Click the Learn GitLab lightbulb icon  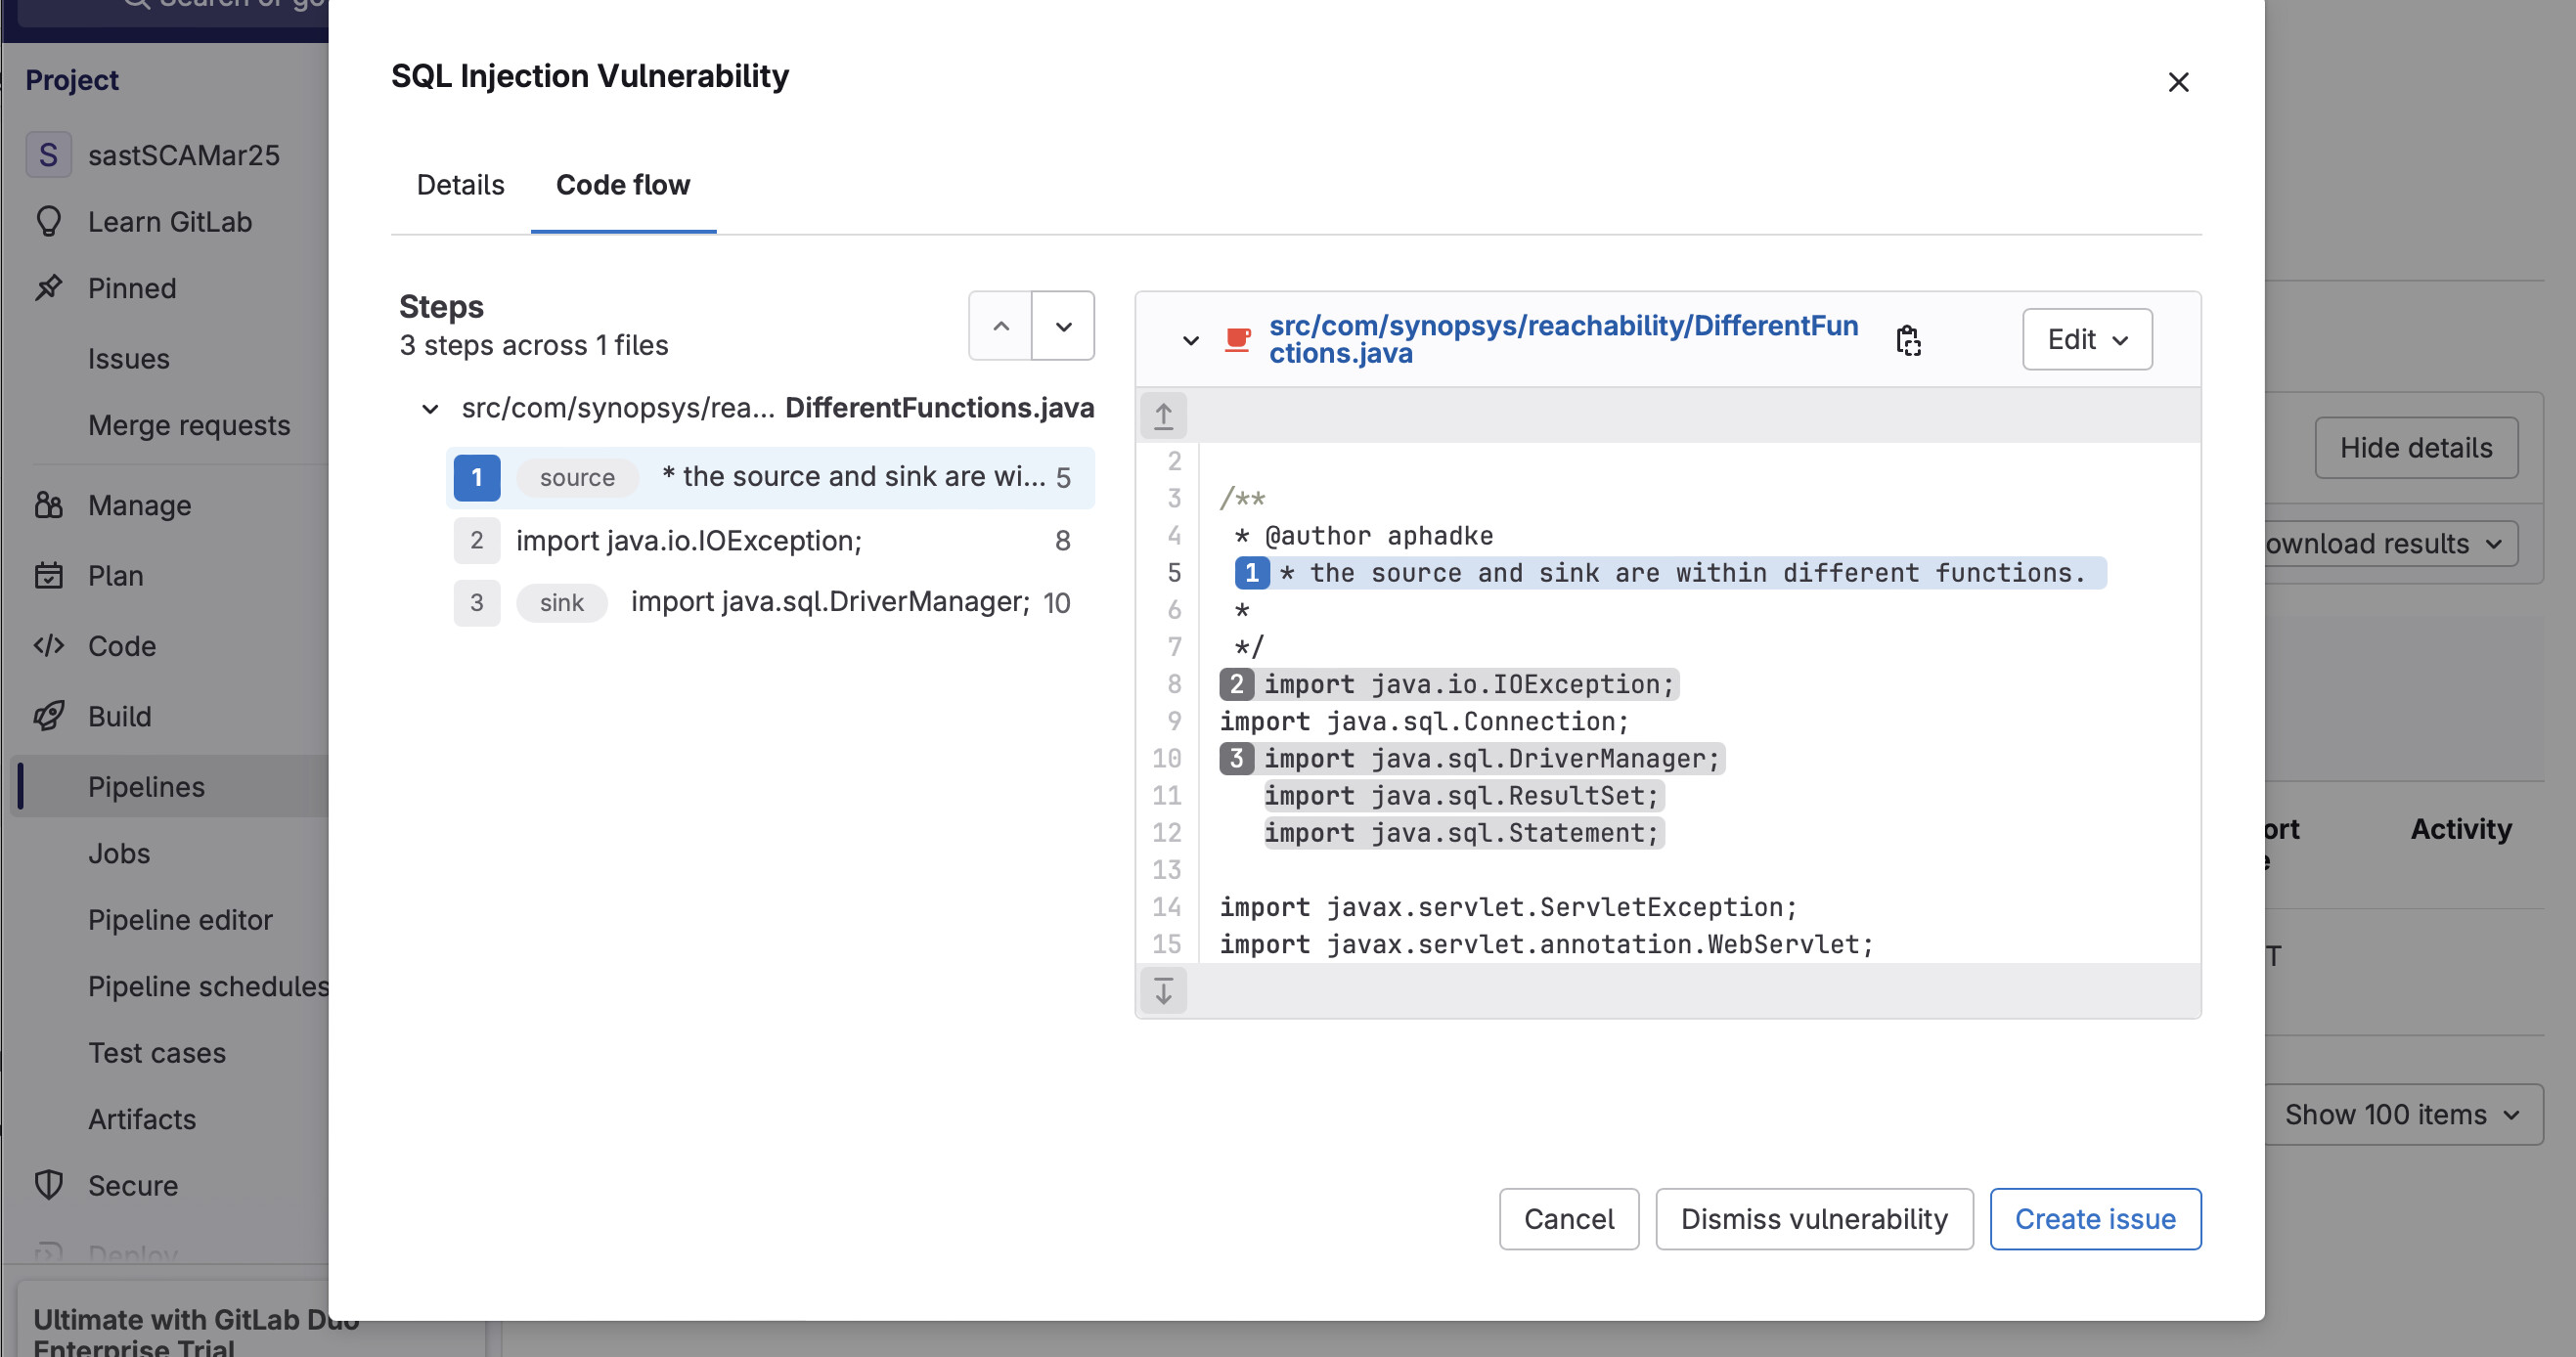50,221
